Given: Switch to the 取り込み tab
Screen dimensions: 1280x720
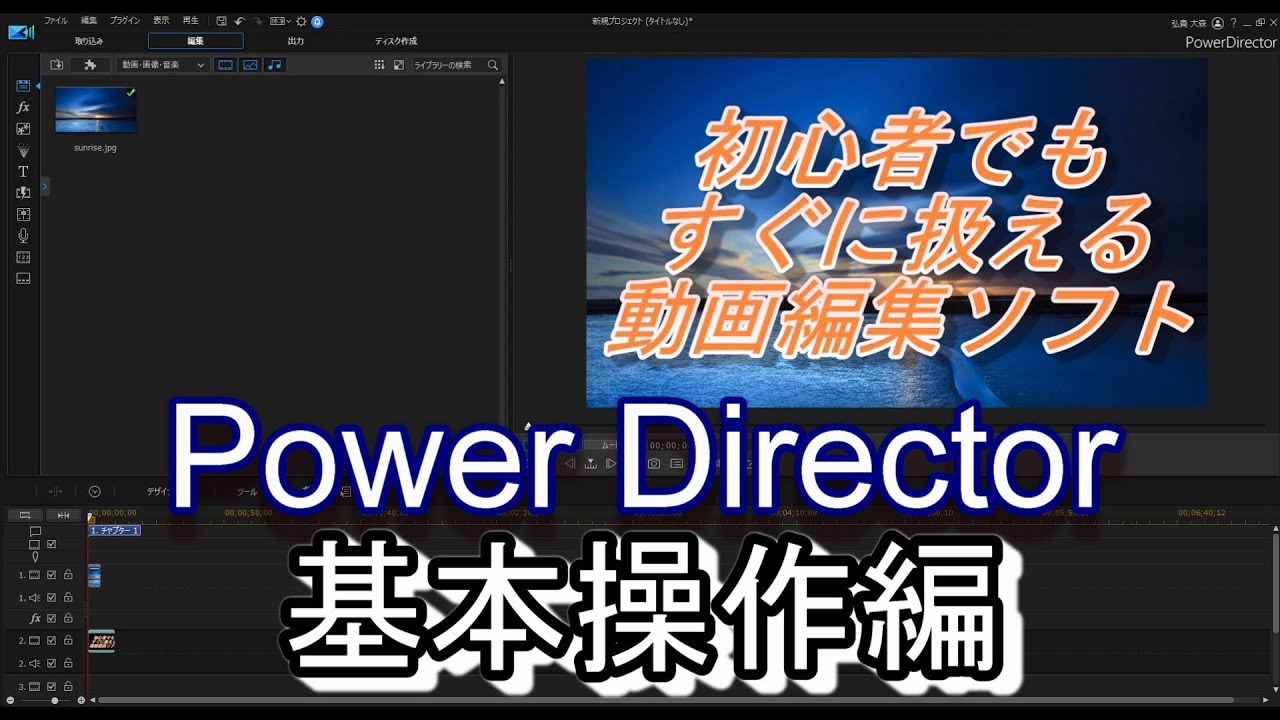Looking at the screenshot, I should coord(89,41).
